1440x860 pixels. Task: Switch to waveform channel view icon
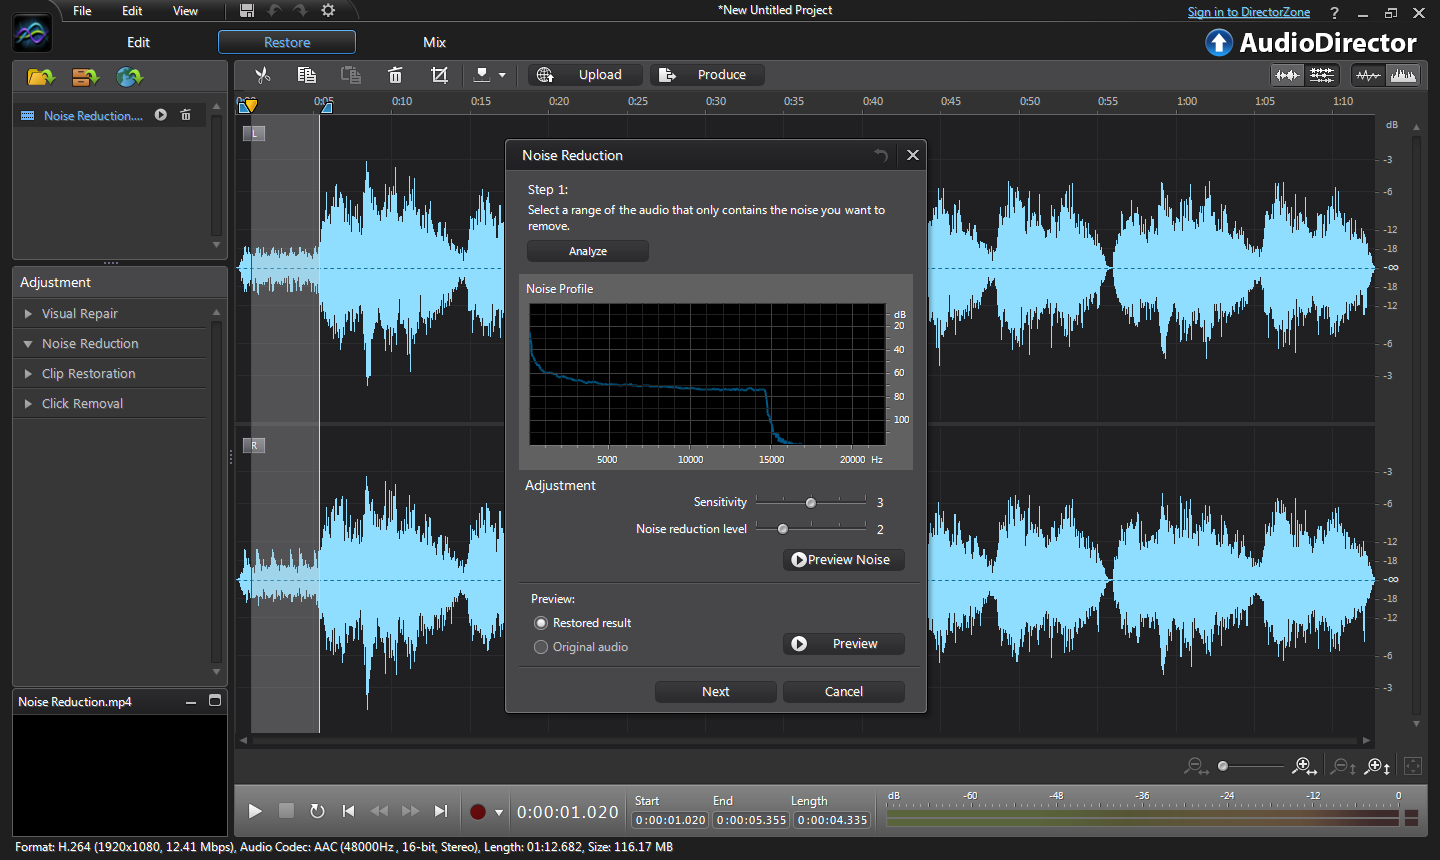tap(1287, 75)
